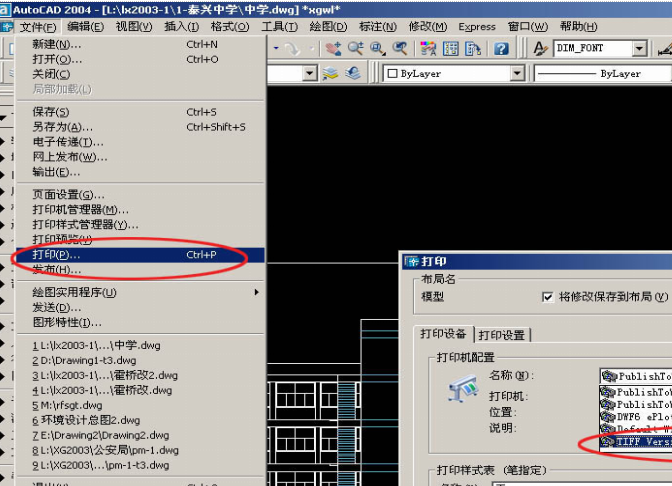
Task: Open the layer list dropdown arrow
Action: tap(309, 73)
